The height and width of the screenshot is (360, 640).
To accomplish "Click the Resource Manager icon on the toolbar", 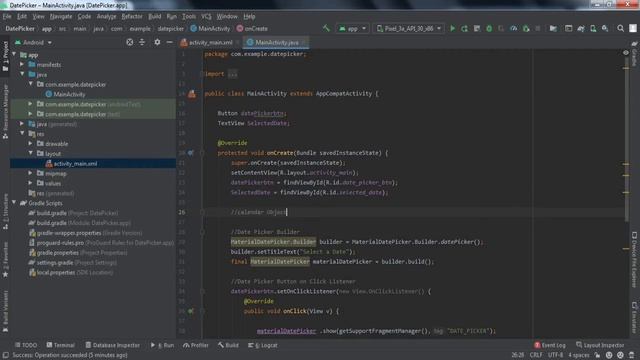I will pyautogui.click(x=568, y=29).
